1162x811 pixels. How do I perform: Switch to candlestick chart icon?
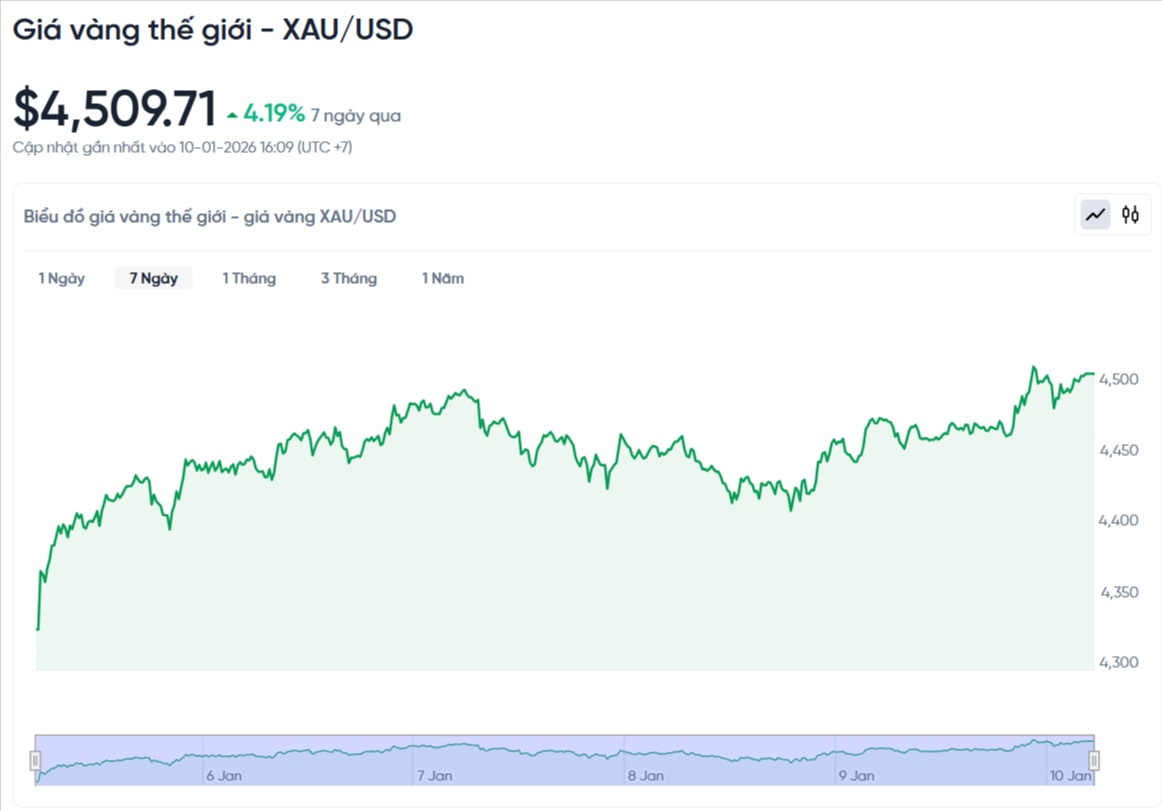pyautogui.click(x=1130, y=214)
